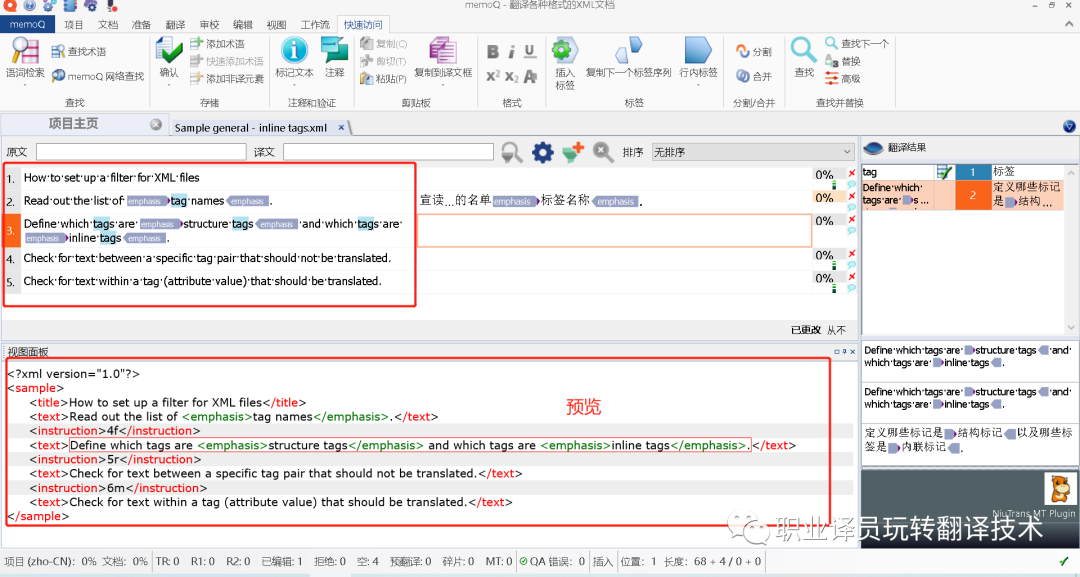The width and height of the screenshot is (1080, 577).
Task: Close the Sample general - inline tags.xml tab
Action: (341, 127)
